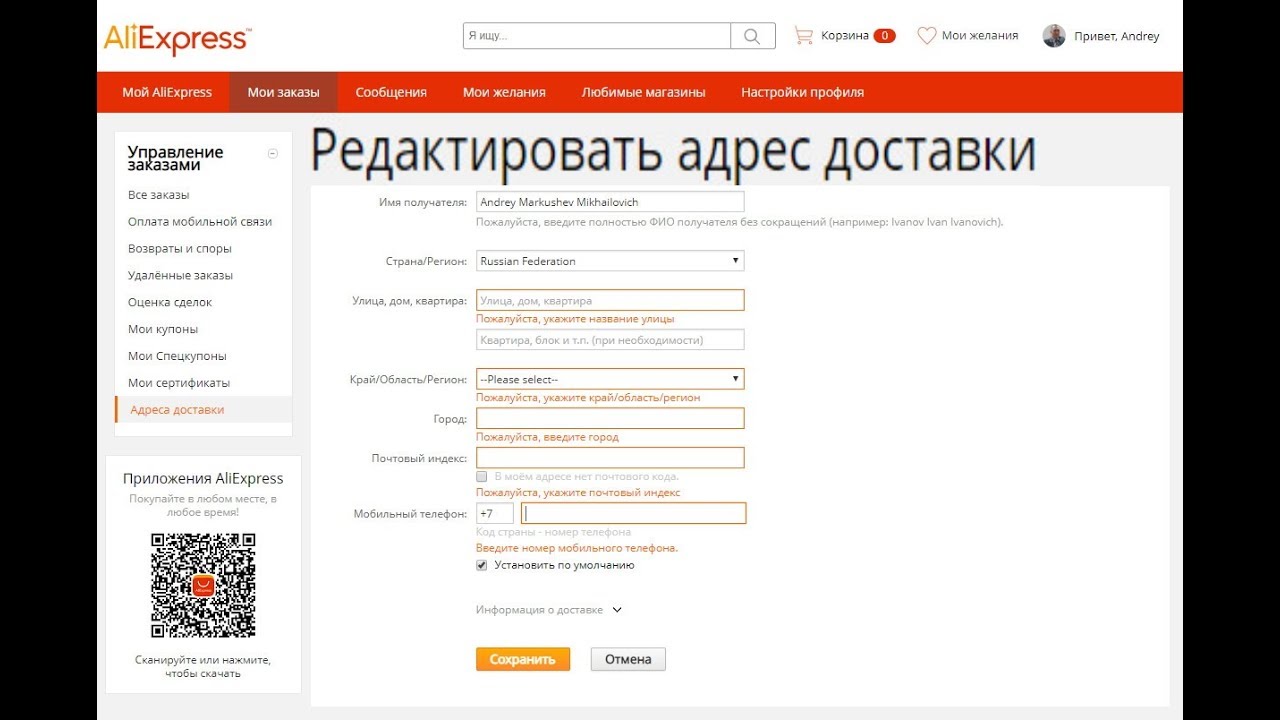Click the Квартира, блок field
1280x720 pixels.
pos(610,340)
